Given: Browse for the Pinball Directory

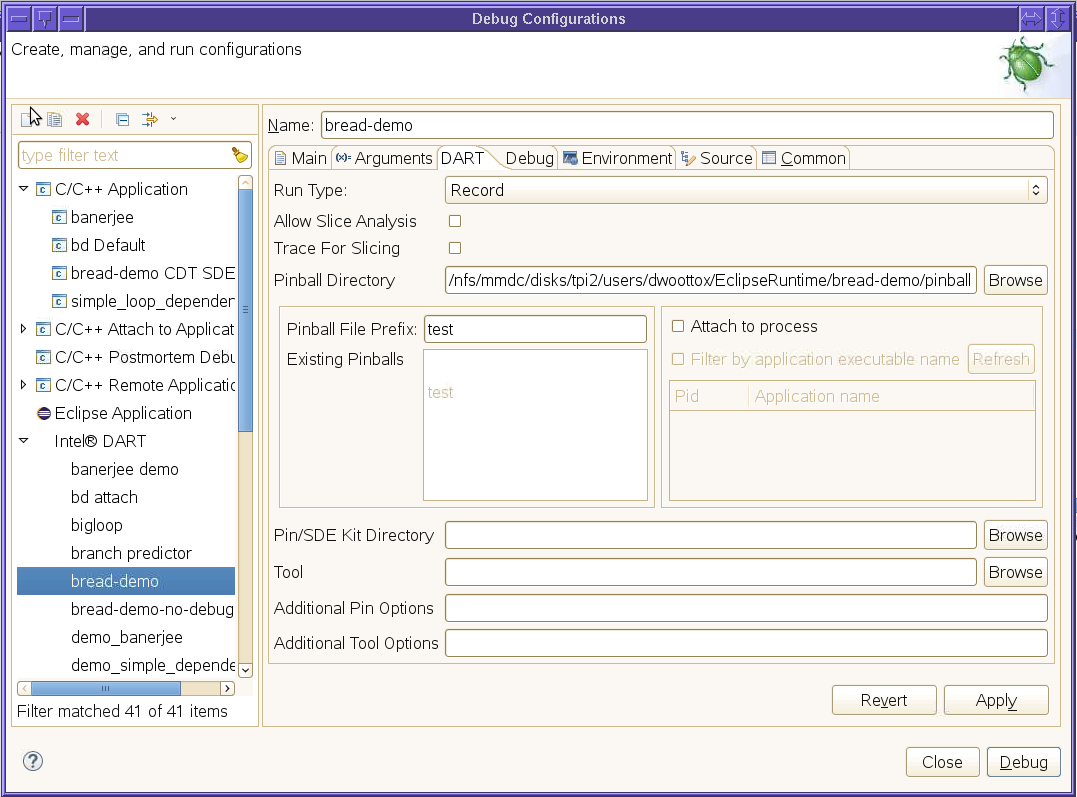Looking at the screenshot, I should pos(1015,280).
